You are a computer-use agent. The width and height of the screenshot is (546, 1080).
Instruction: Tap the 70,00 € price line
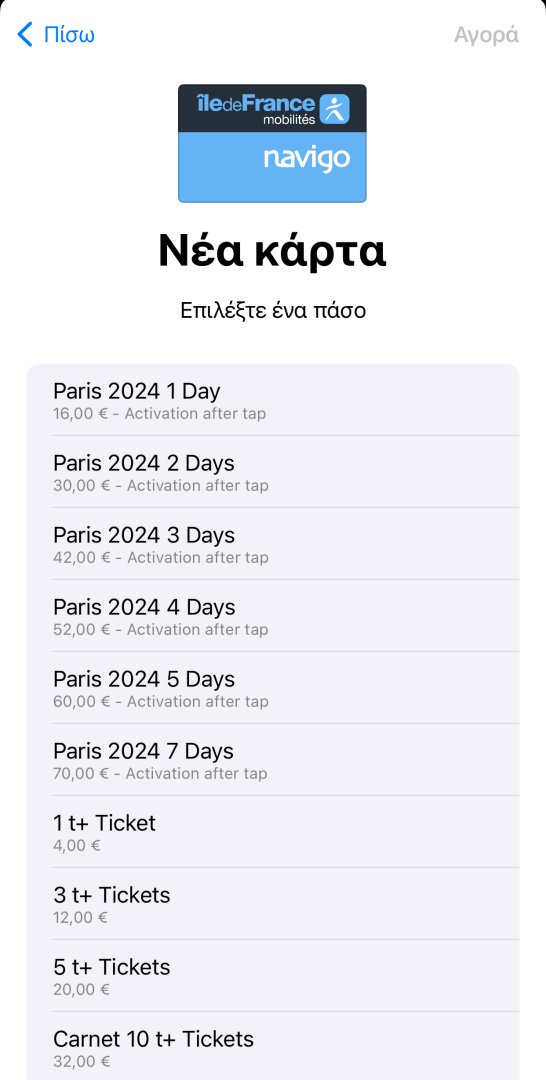point(160,773)
